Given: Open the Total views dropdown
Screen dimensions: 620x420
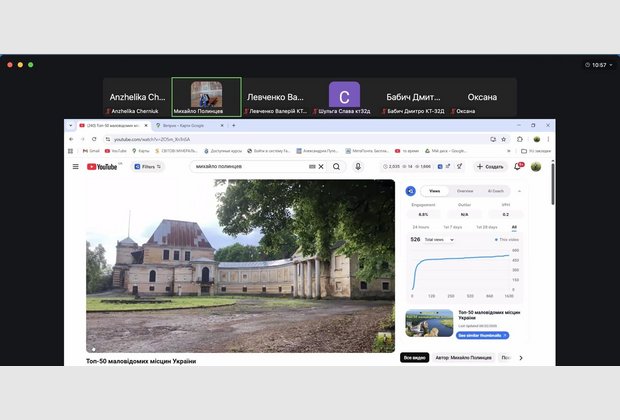Looking at the screenshot, I should [439, 240].
